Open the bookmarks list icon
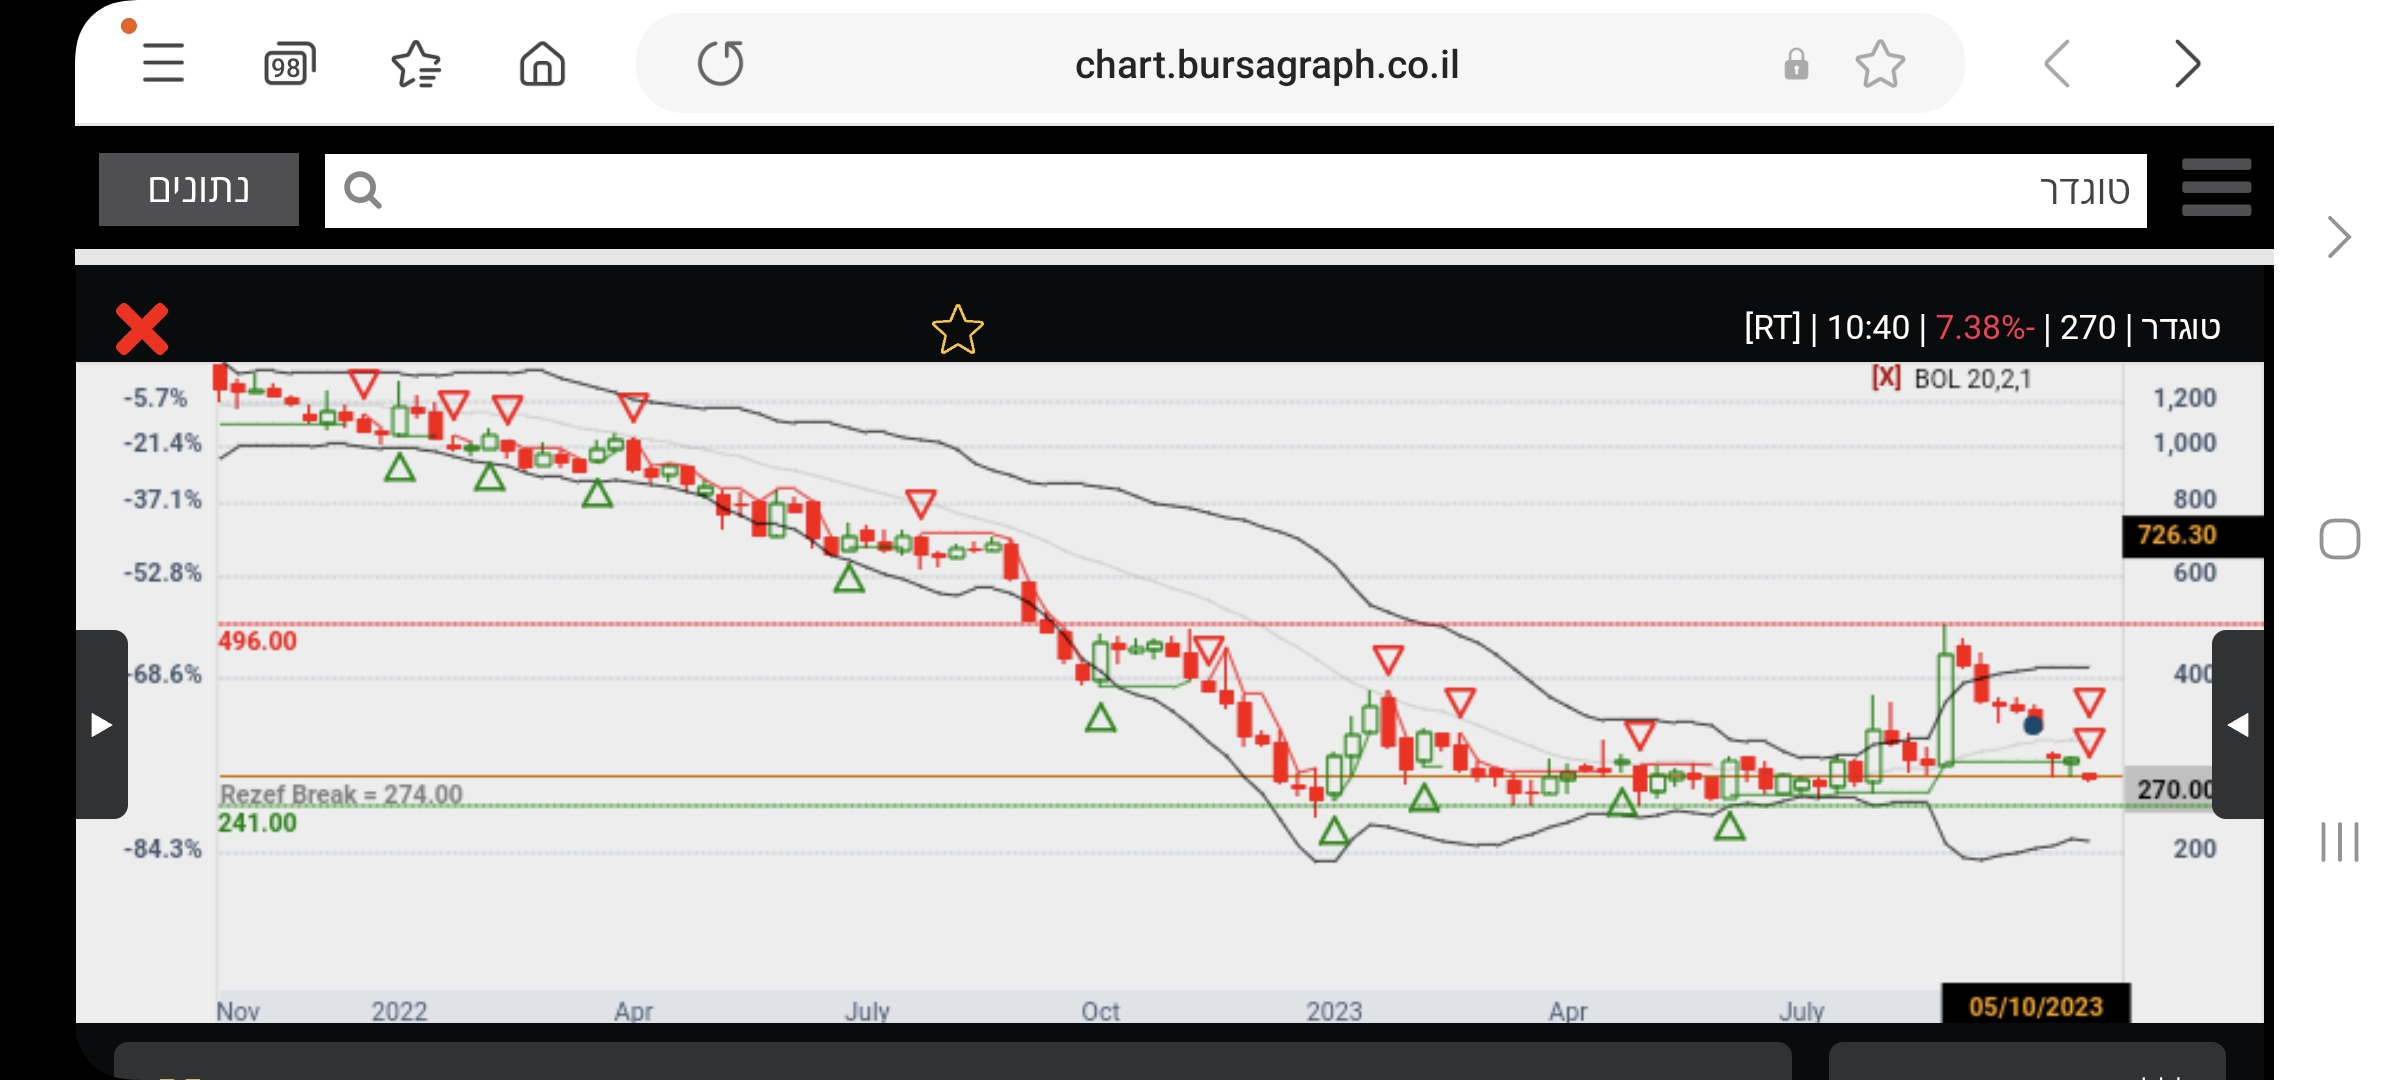Image resolution: width=2400 pixels, height=1080 pixels. tap(416, 65)
